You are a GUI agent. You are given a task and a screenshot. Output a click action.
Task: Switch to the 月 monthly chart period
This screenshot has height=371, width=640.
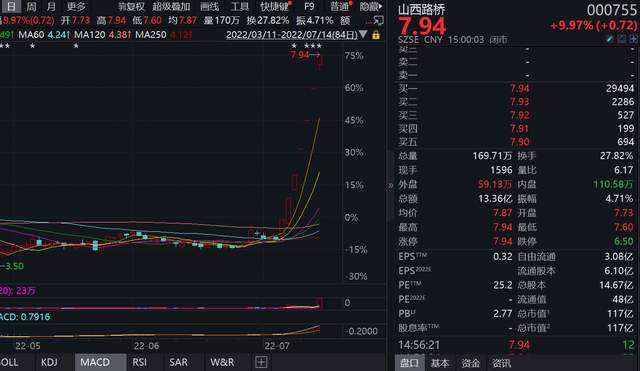pos(51,7)
